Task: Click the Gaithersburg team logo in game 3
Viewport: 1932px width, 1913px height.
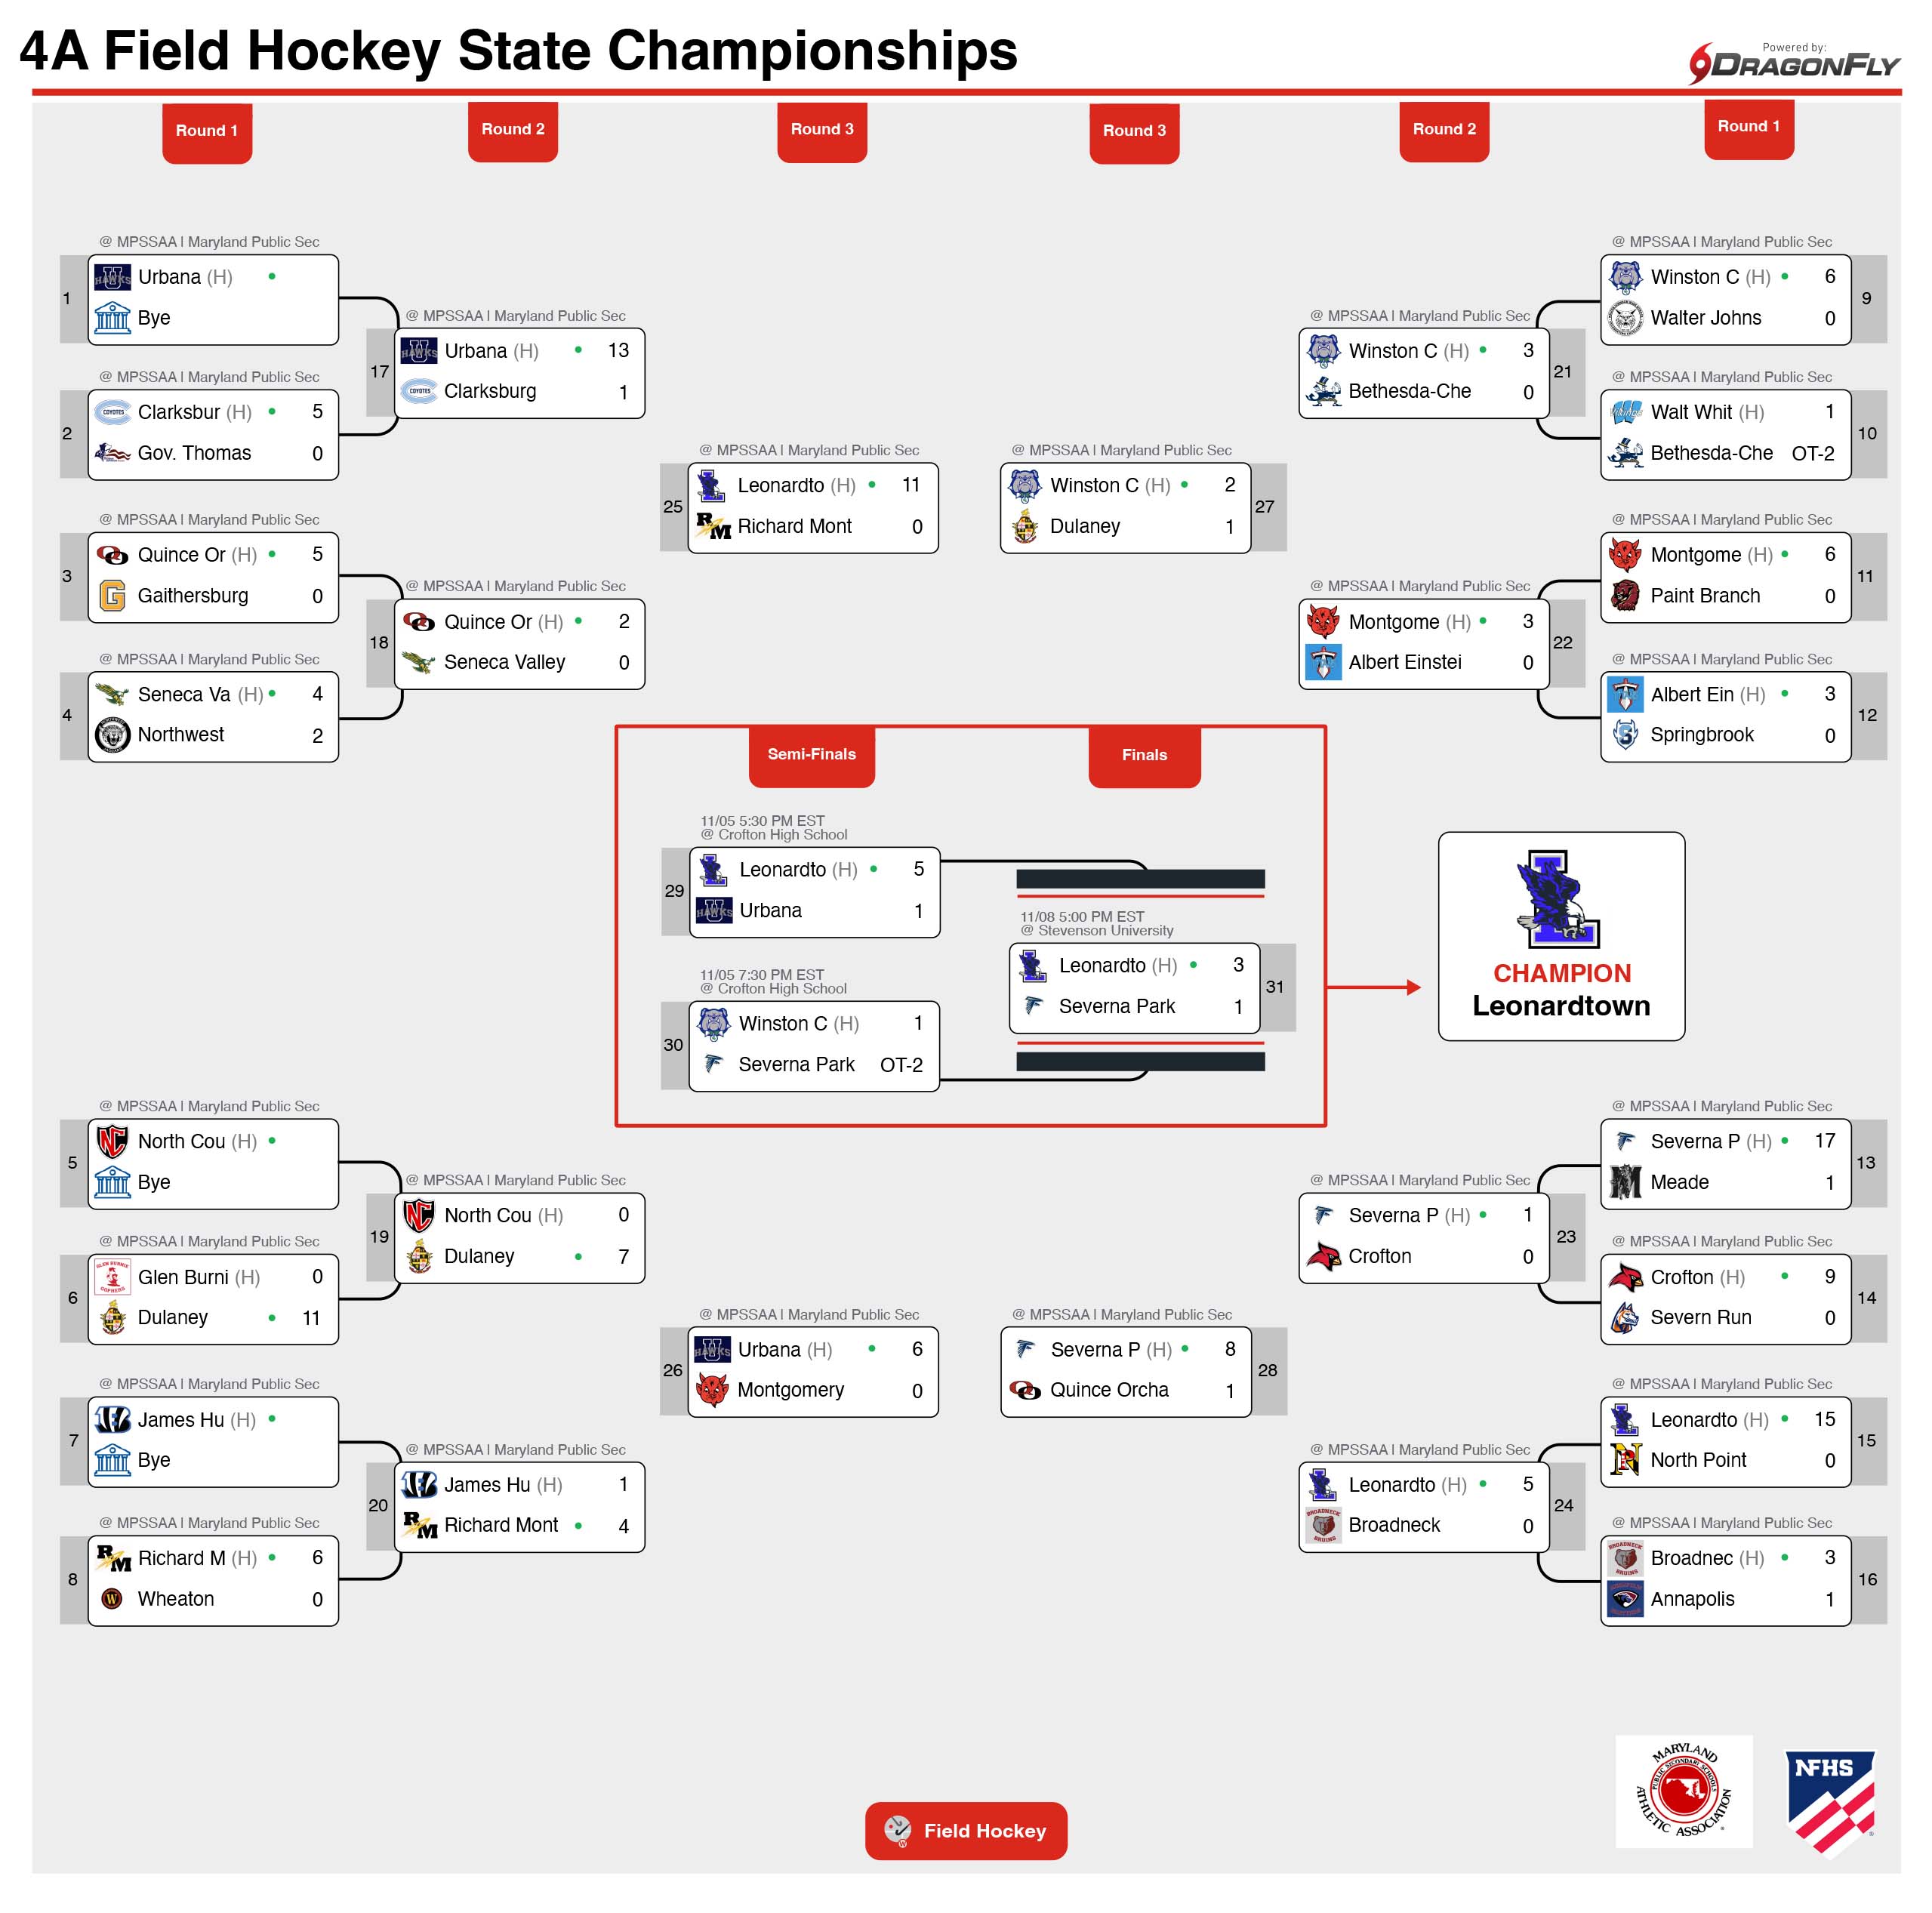Action: pyautogui.click(x=112, y=596)
